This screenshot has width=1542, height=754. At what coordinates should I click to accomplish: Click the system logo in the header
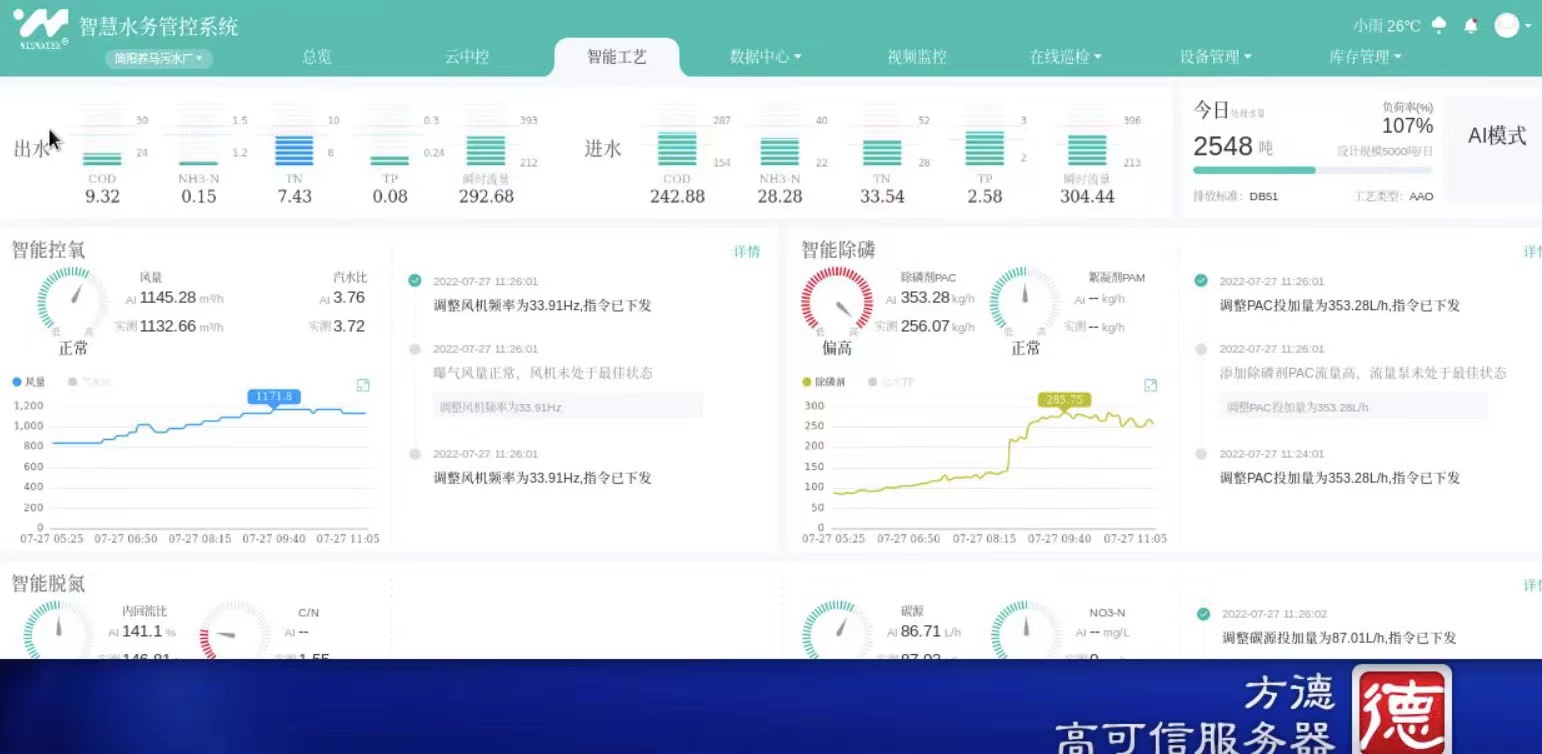tap(41, 27)
